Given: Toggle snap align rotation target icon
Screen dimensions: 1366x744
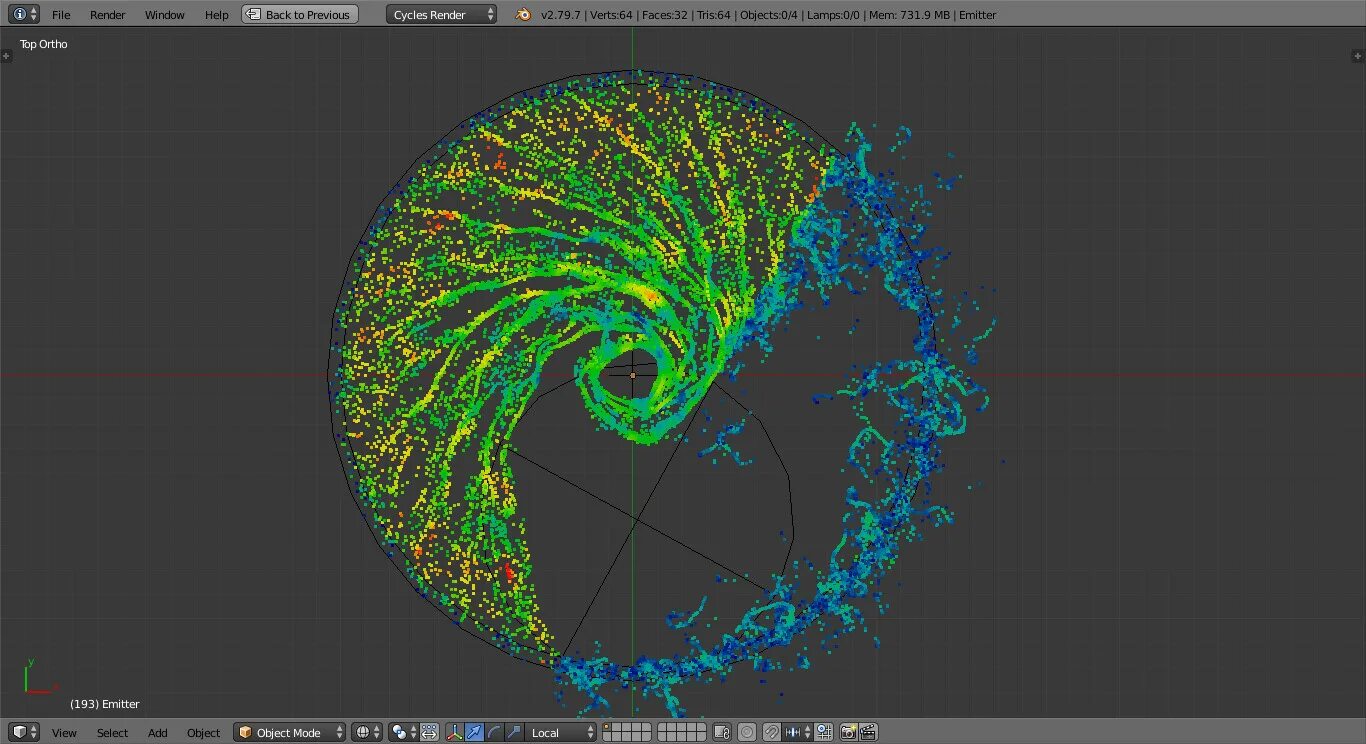Looking at the screenshot, I should pos(823,732).
